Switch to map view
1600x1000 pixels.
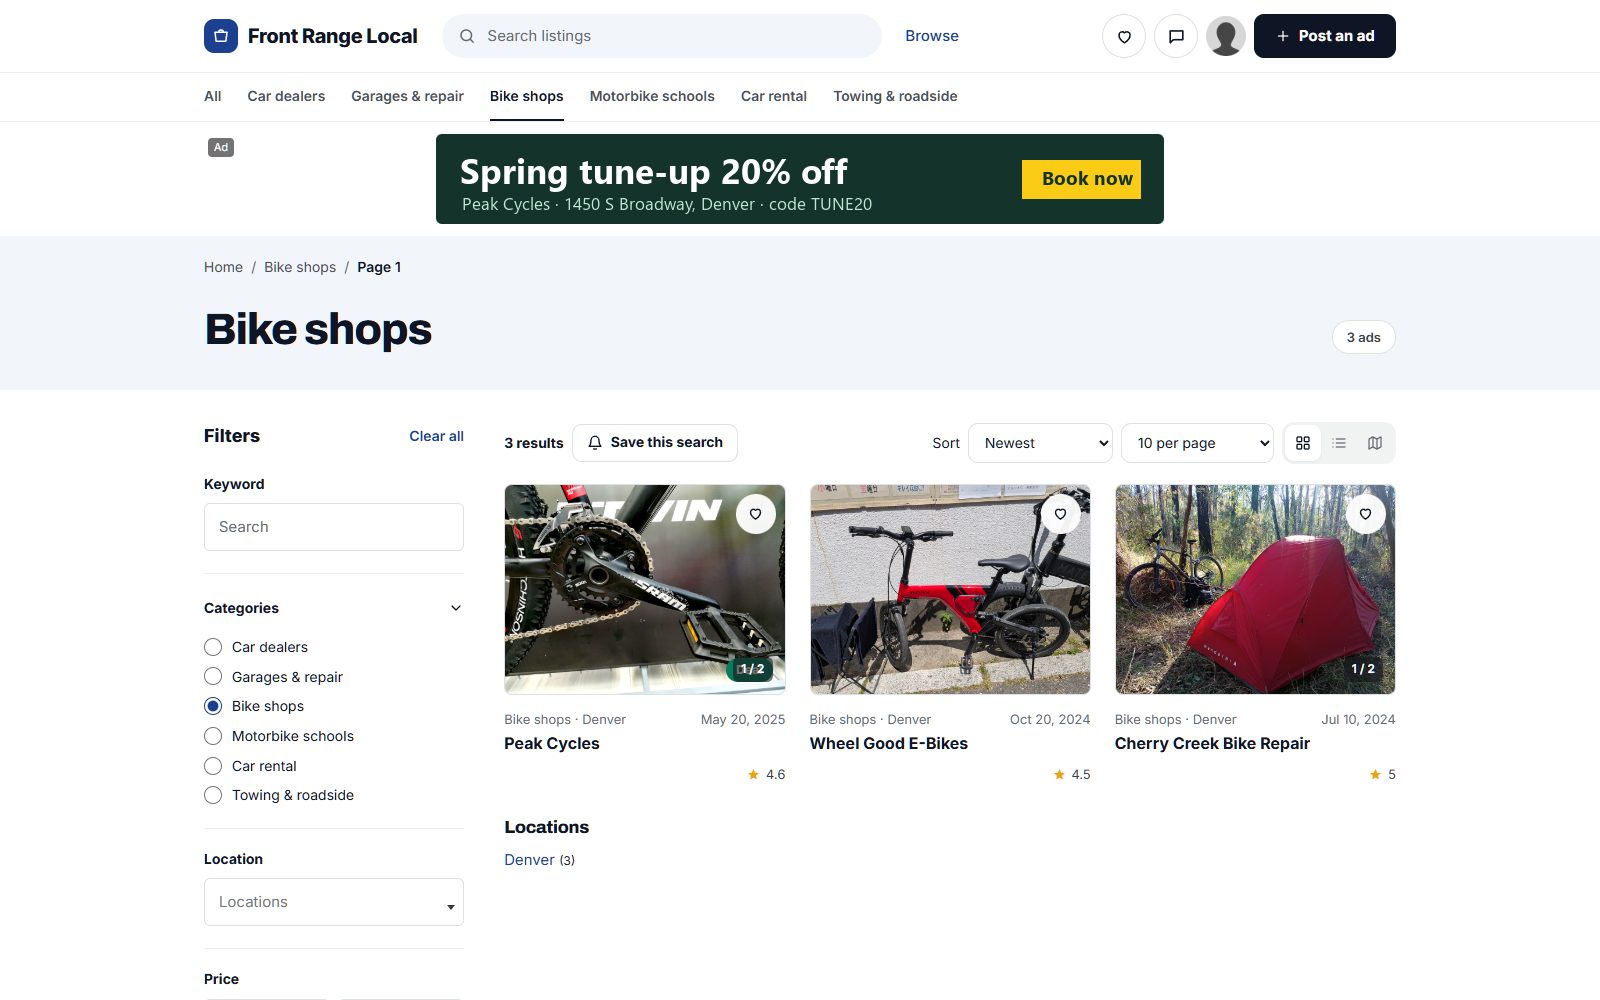(x=1375, y=443)
